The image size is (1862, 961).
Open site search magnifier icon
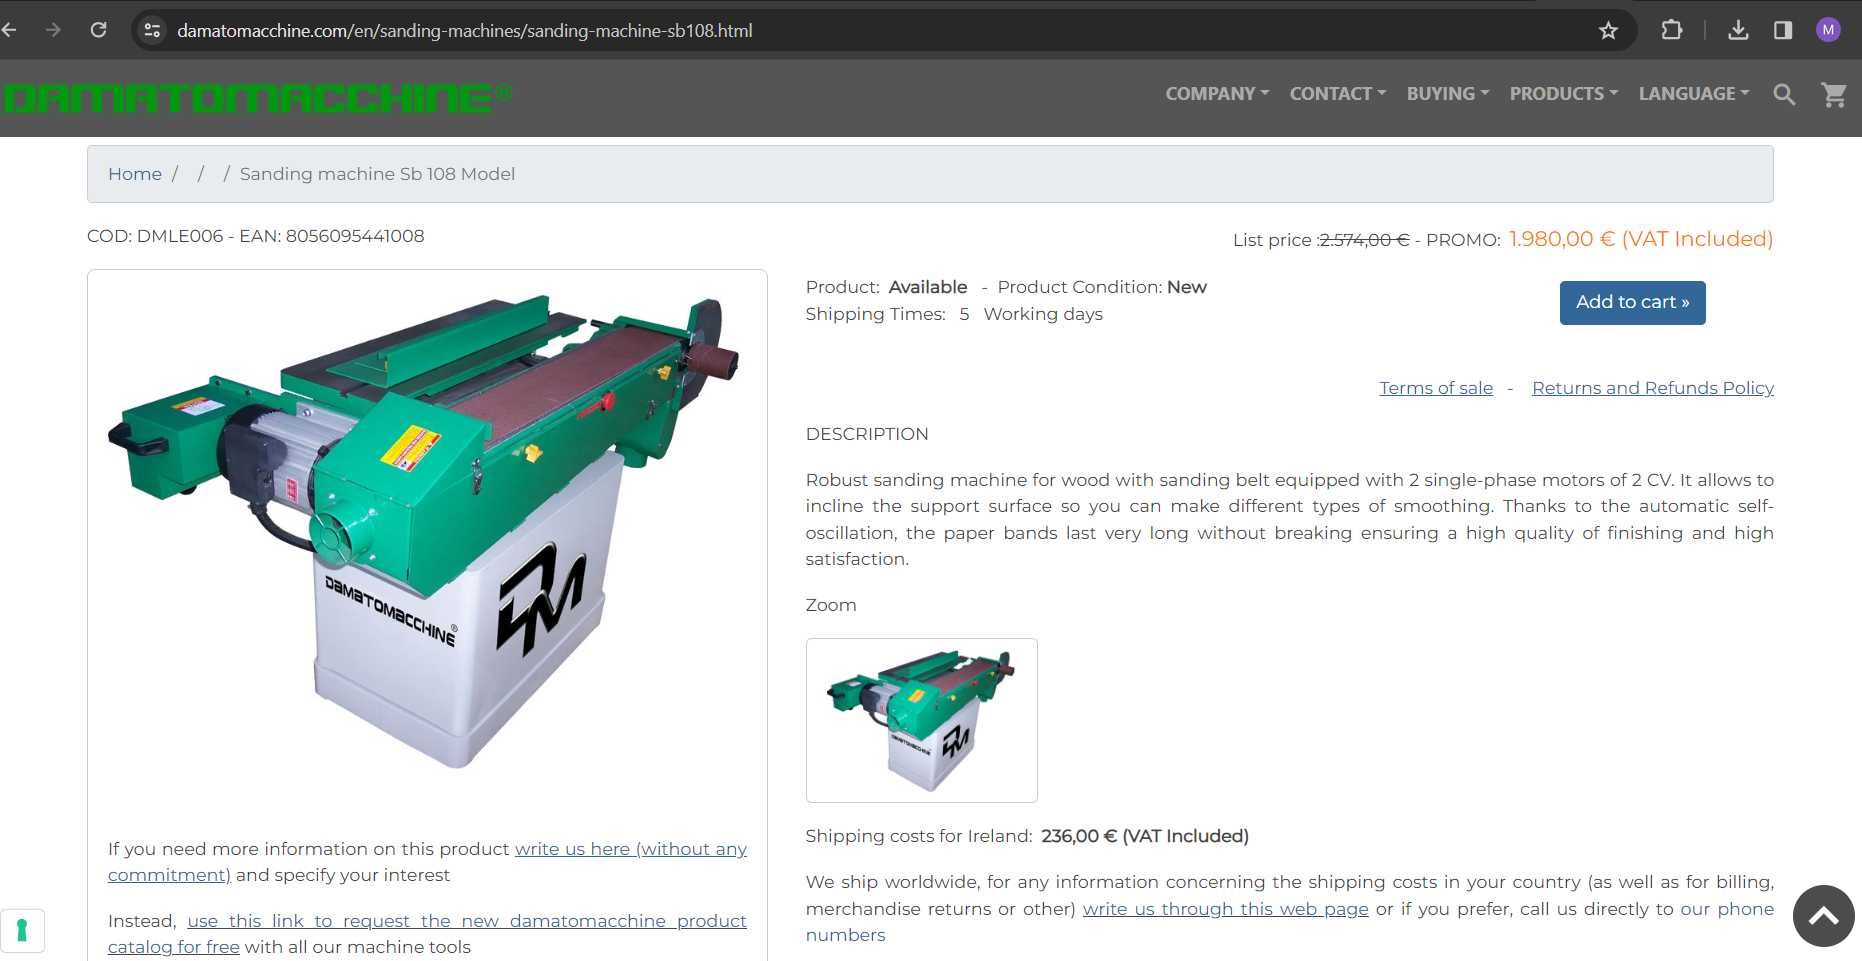[x=1784, y=94]
